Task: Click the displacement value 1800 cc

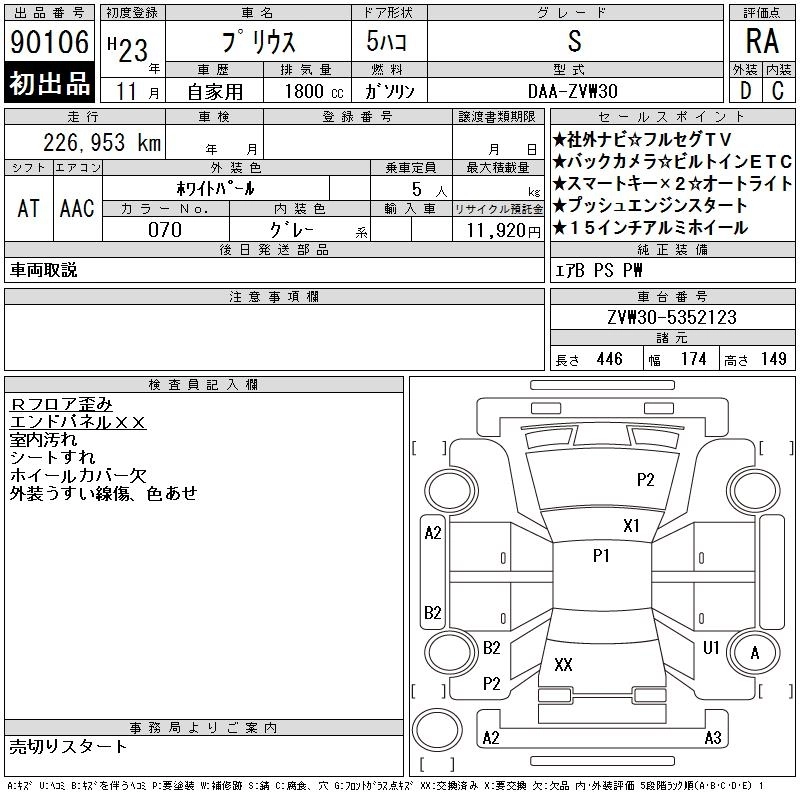Action: [314, 91]
